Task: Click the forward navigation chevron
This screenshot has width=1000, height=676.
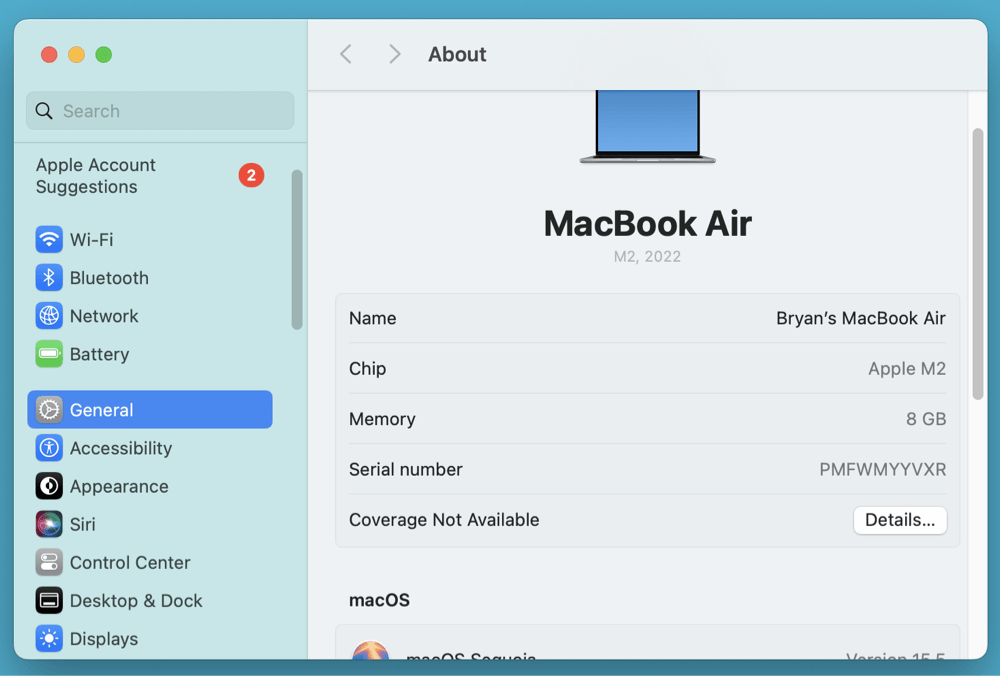Action: [394, 54]
